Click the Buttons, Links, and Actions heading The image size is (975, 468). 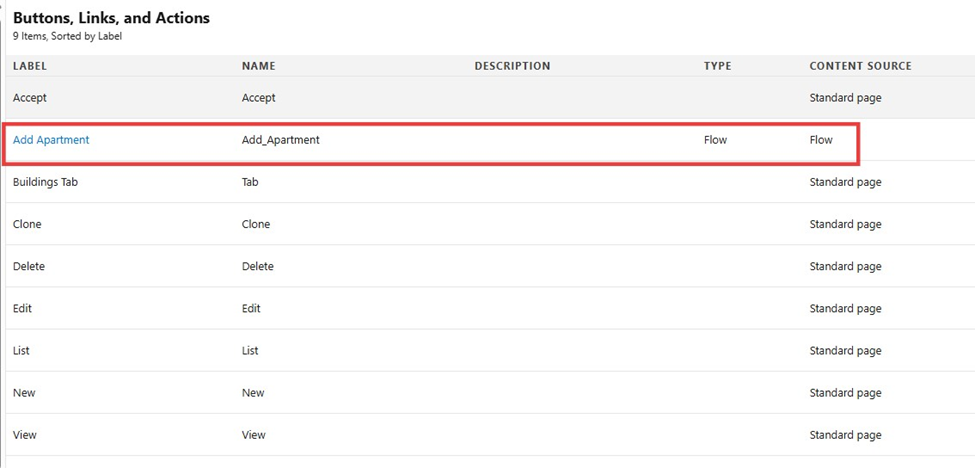pyautogui.click(x=111, y=18)
